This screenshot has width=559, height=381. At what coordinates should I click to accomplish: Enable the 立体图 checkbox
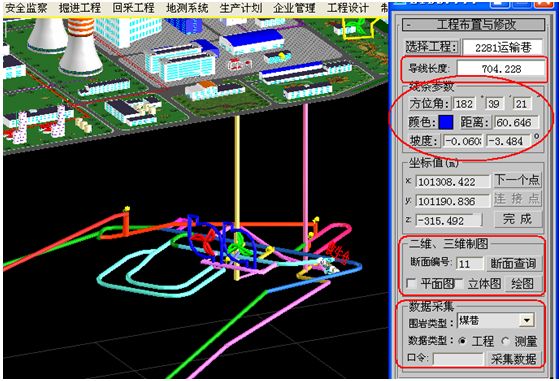coord(460,284)
